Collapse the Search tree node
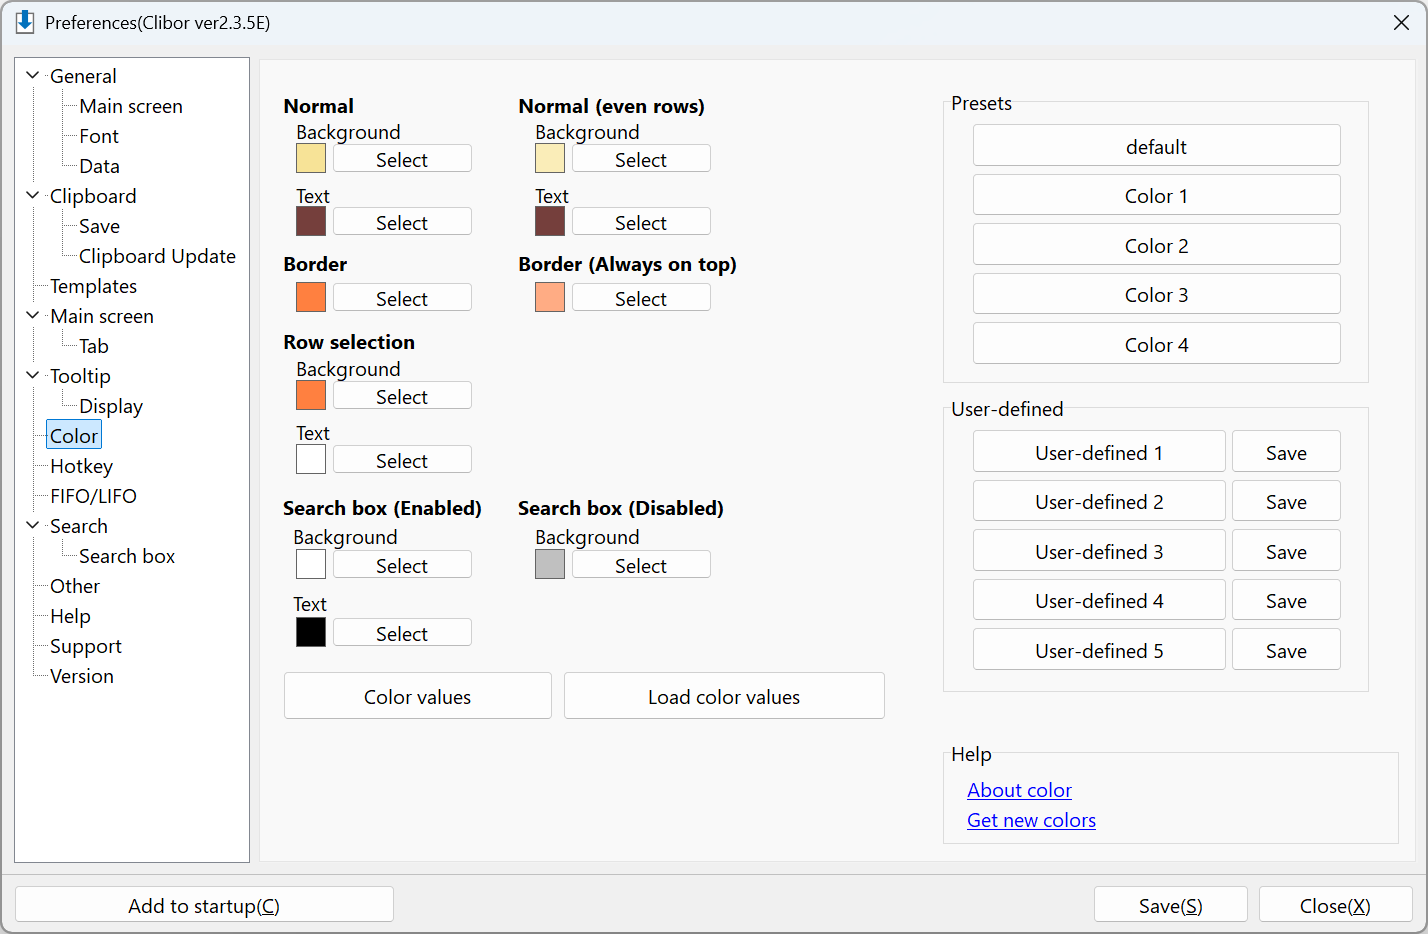The height and width of the screenshot is (934, 1428). point(33,525)
